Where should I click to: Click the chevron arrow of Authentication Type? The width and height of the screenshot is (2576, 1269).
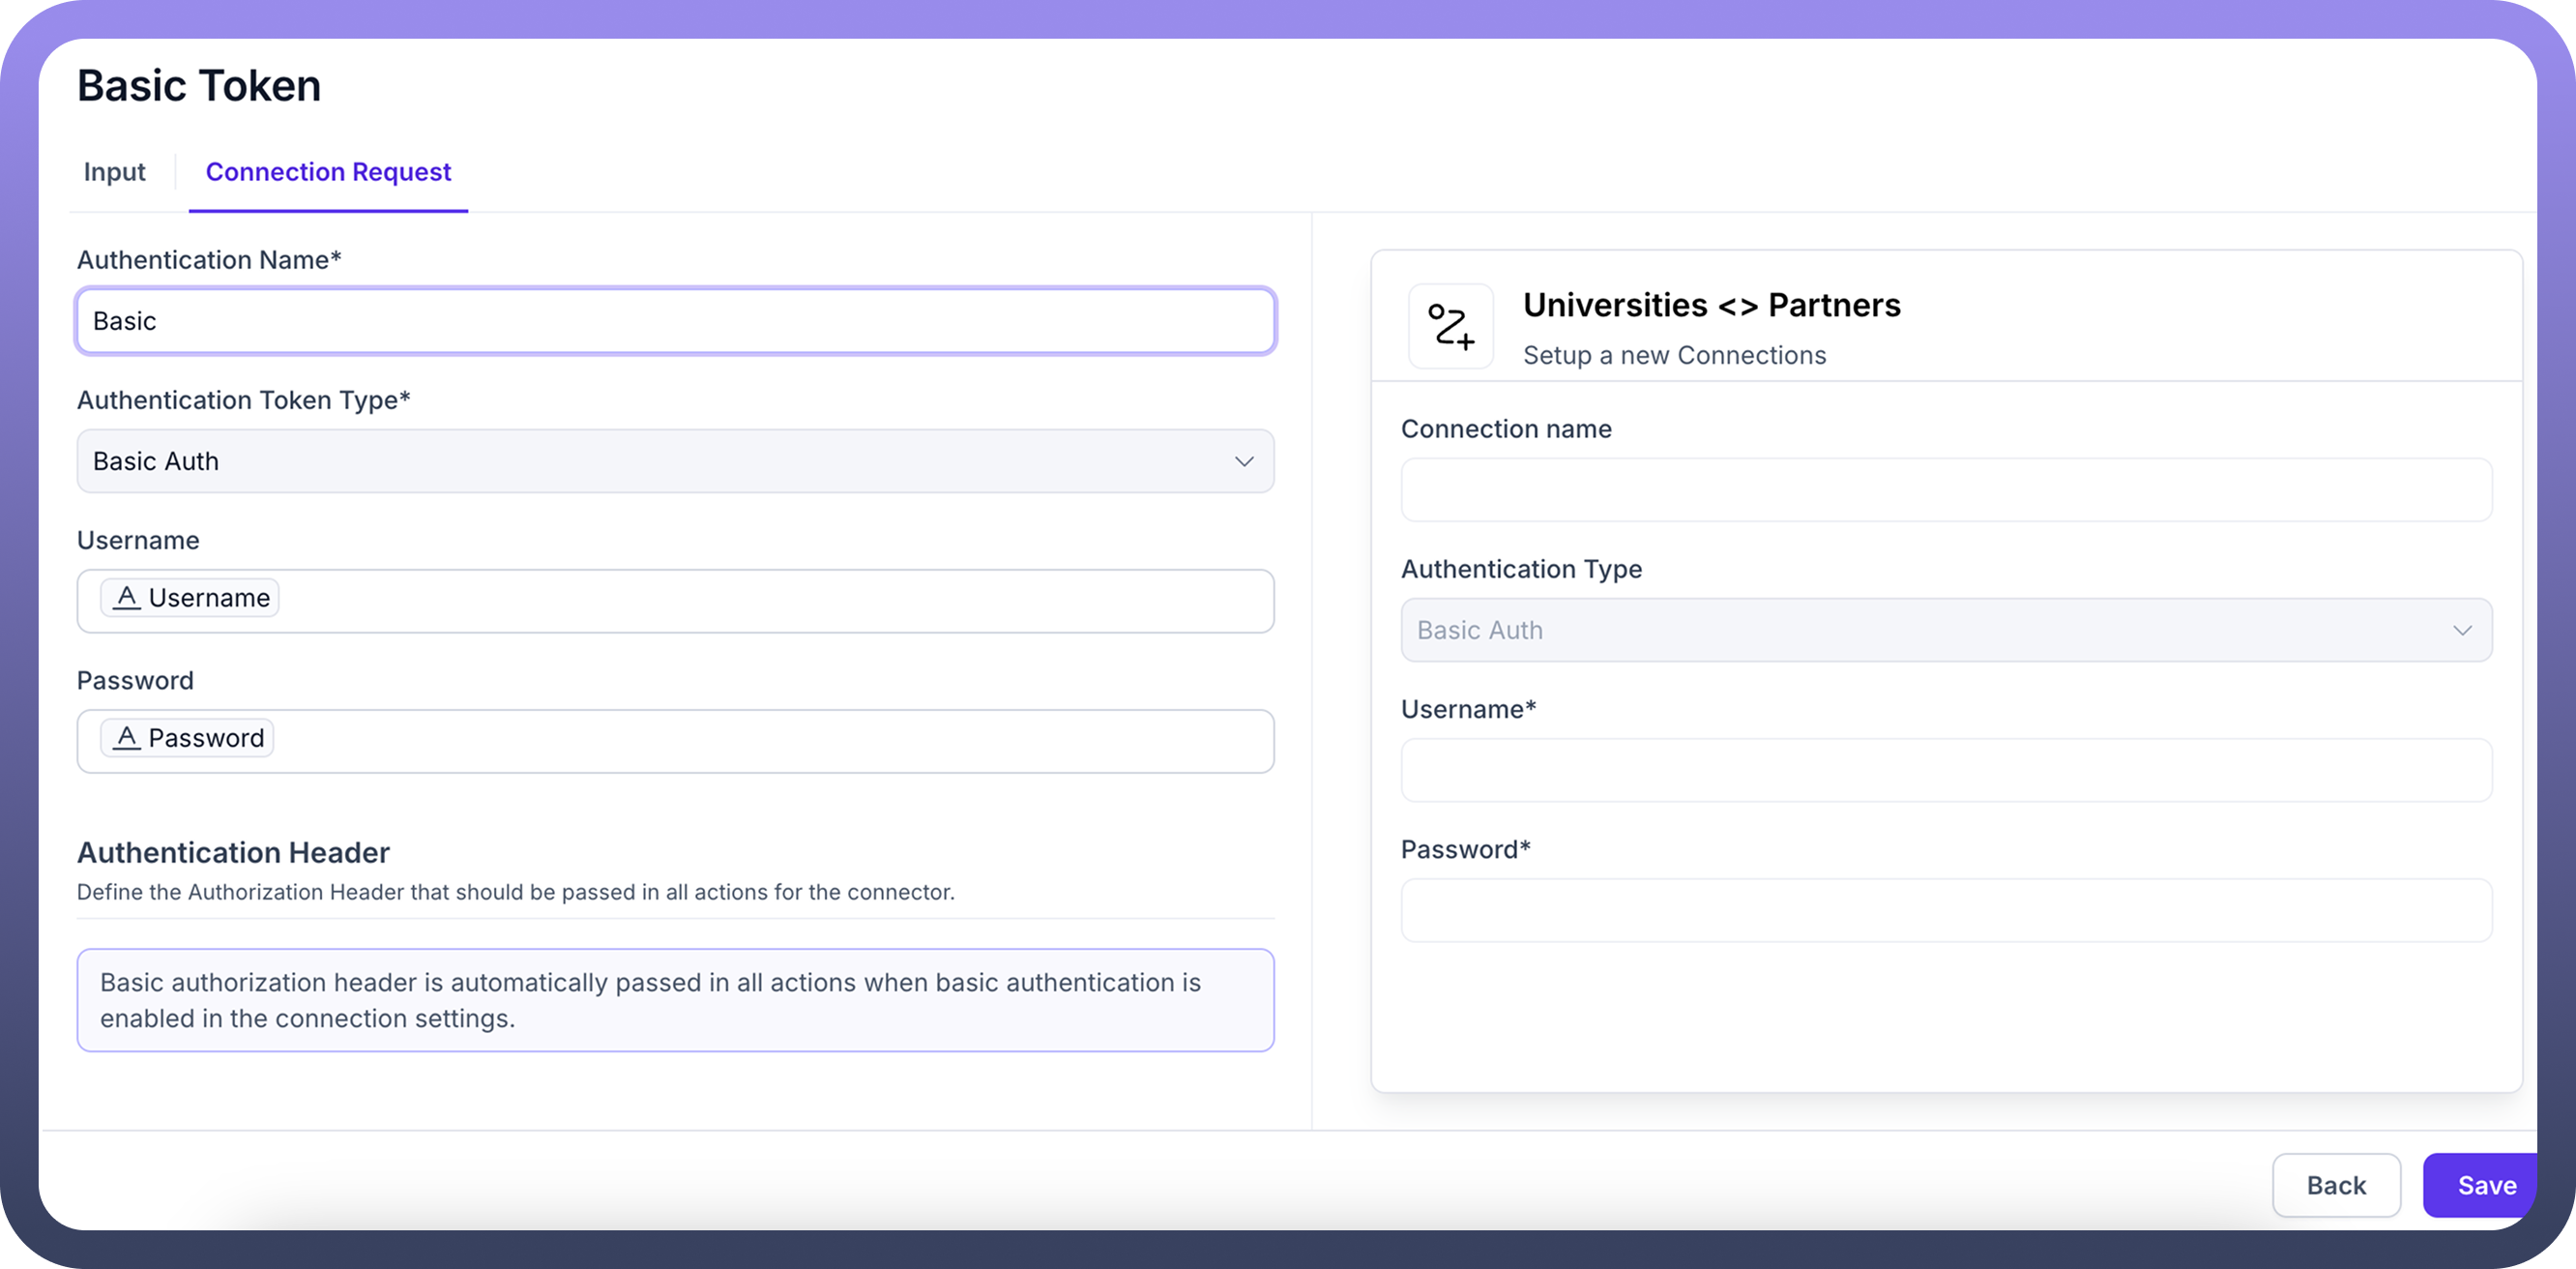[2462, 630]
